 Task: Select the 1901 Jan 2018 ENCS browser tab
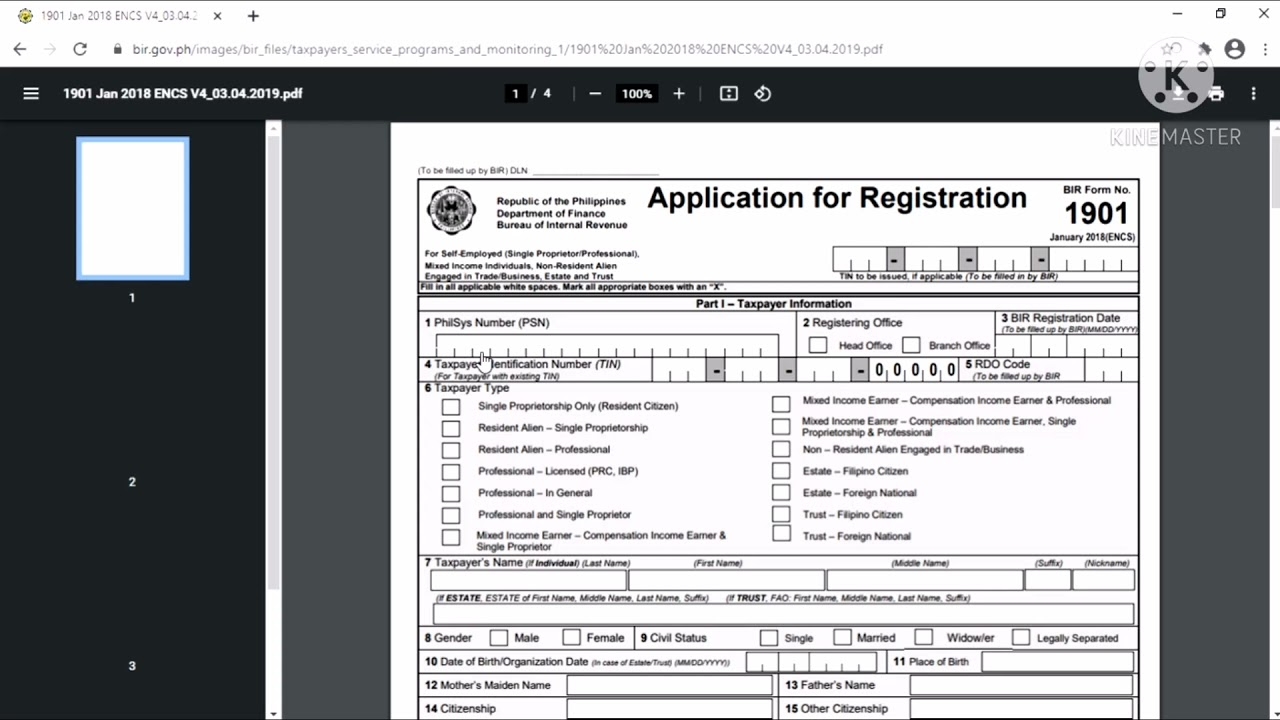coord(120,16)
